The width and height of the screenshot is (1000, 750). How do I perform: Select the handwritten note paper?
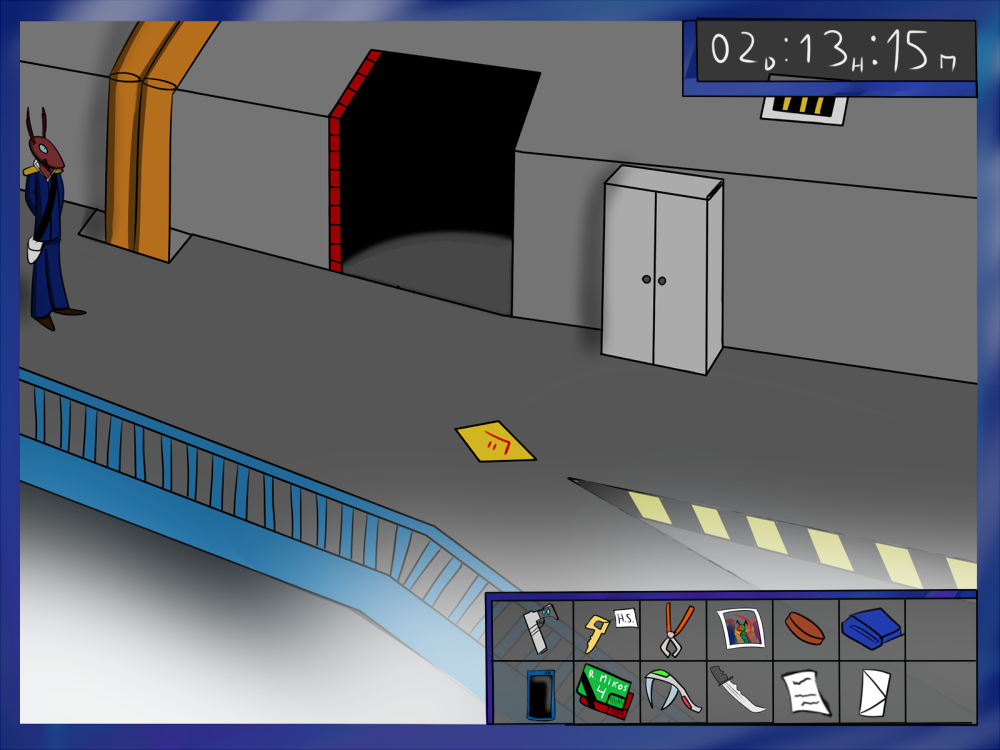(x=805, y=692)
